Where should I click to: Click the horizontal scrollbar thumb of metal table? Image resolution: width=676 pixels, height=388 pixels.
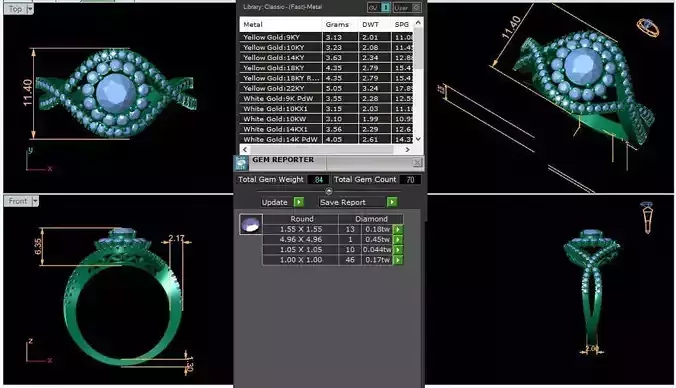point(321,150)
